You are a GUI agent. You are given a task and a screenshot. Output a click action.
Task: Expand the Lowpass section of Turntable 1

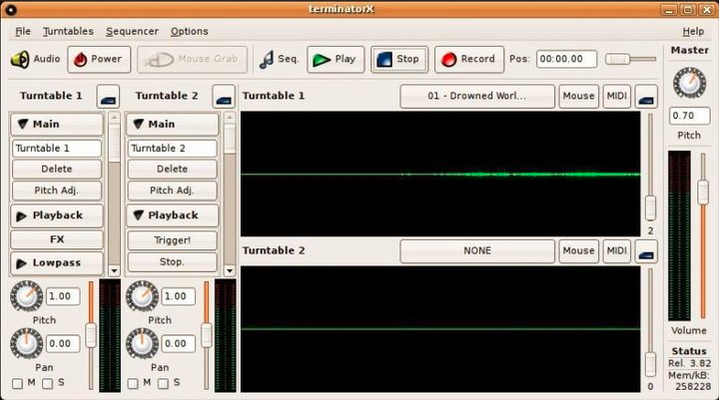click(x=57, y=263)
